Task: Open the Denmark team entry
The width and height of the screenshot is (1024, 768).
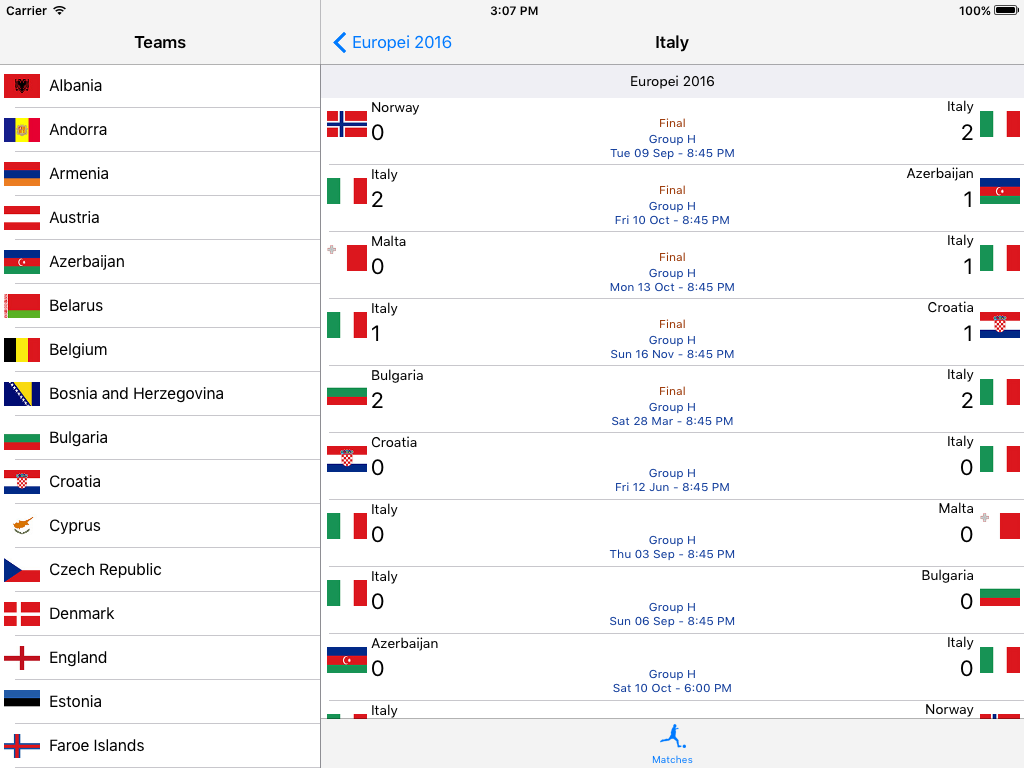Action: (160, 614)
